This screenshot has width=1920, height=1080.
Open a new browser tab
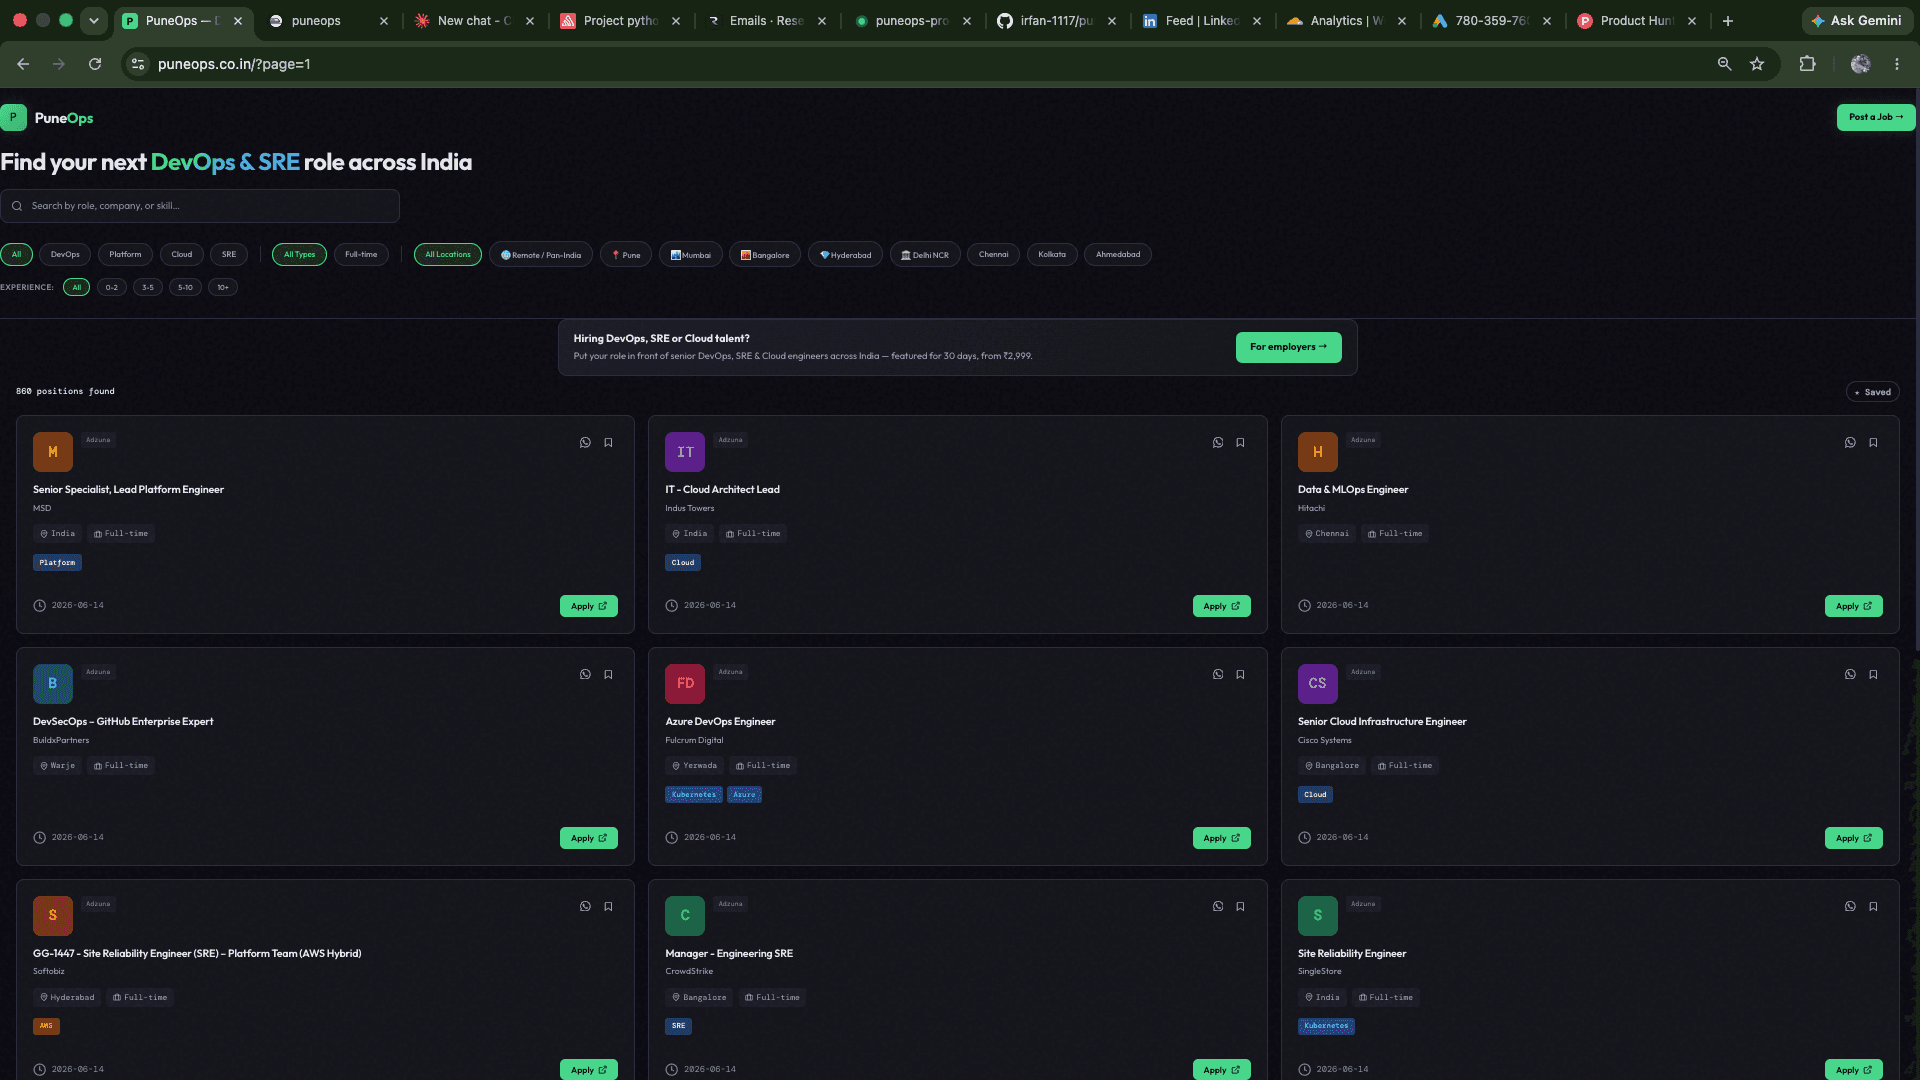click(1728, 21)
